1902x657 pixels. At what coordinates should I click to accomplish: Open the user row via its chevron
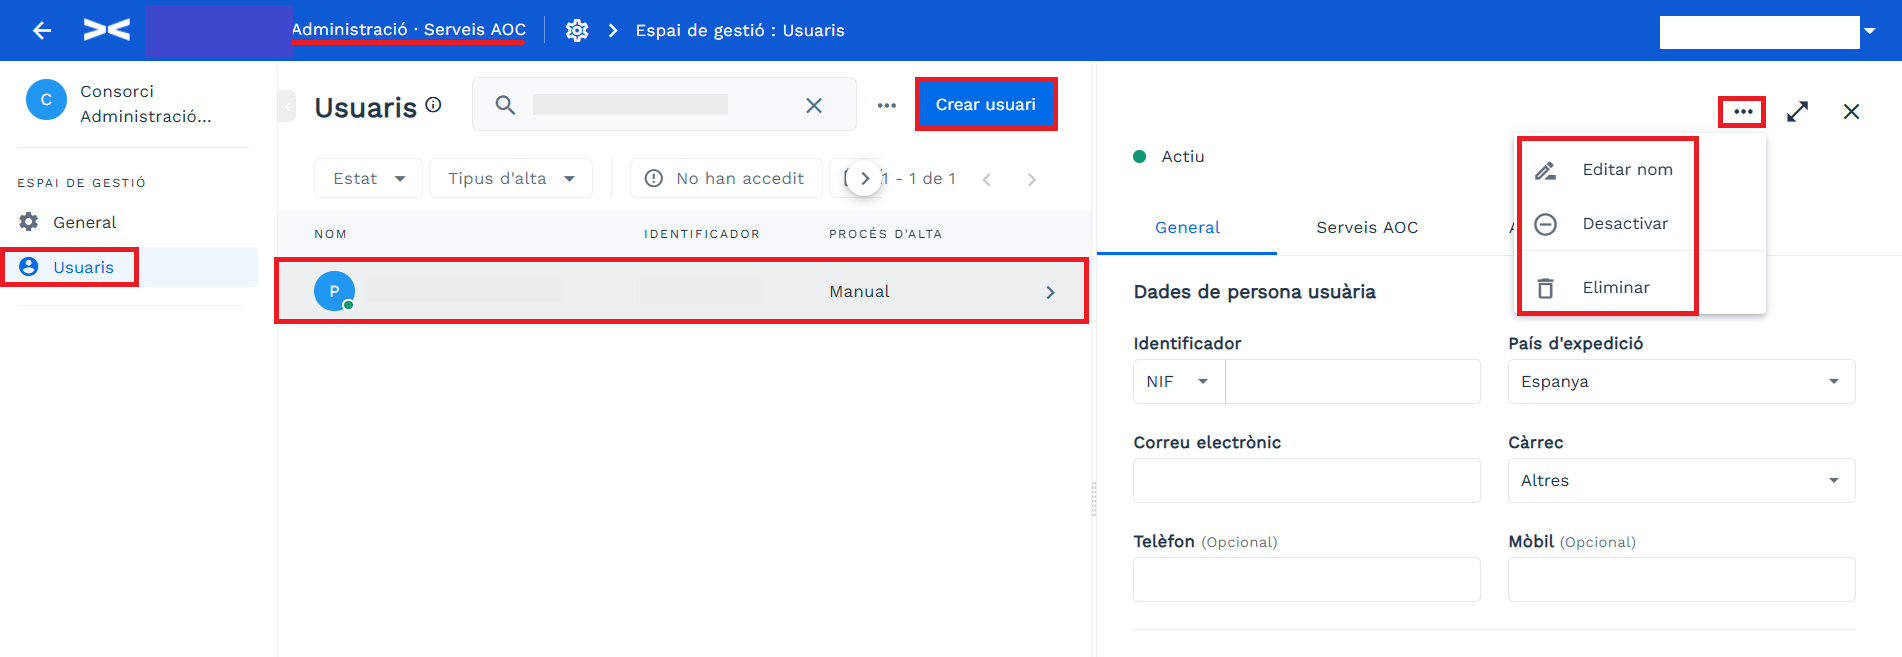(1050, 292)
